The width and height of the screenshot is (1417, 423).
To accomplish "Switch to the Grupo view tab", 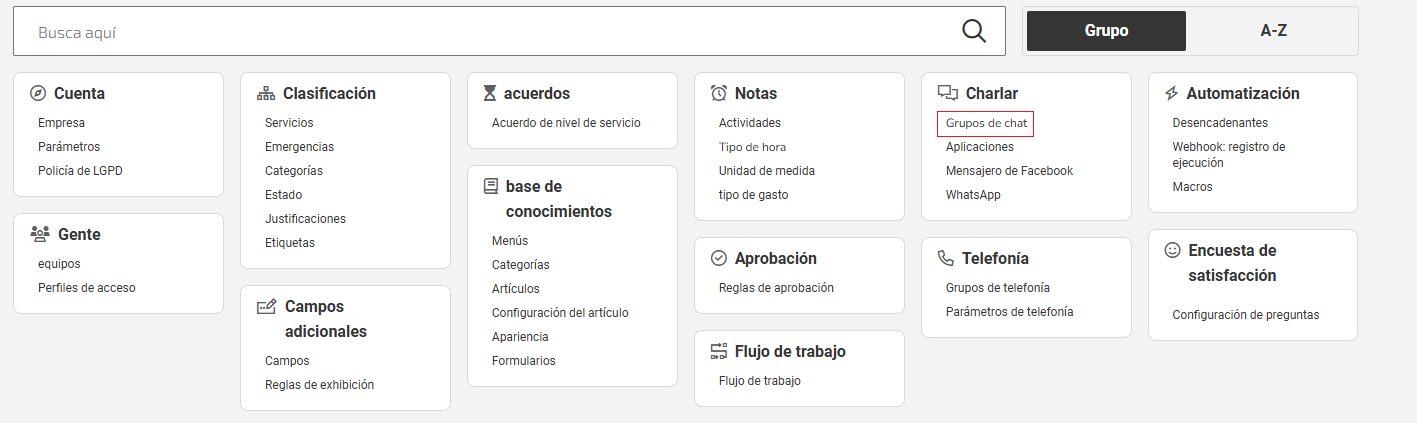I will pos(1106,31).
